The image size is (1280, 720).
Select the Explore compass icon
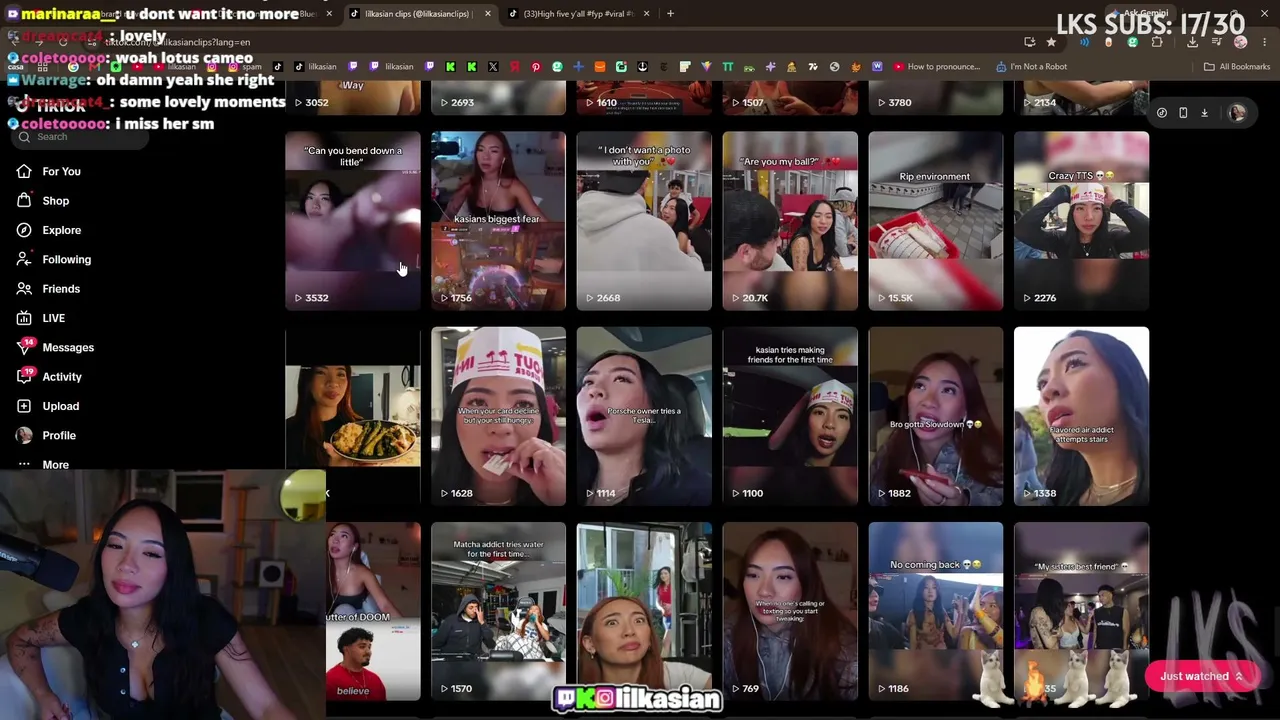[24, 230]
